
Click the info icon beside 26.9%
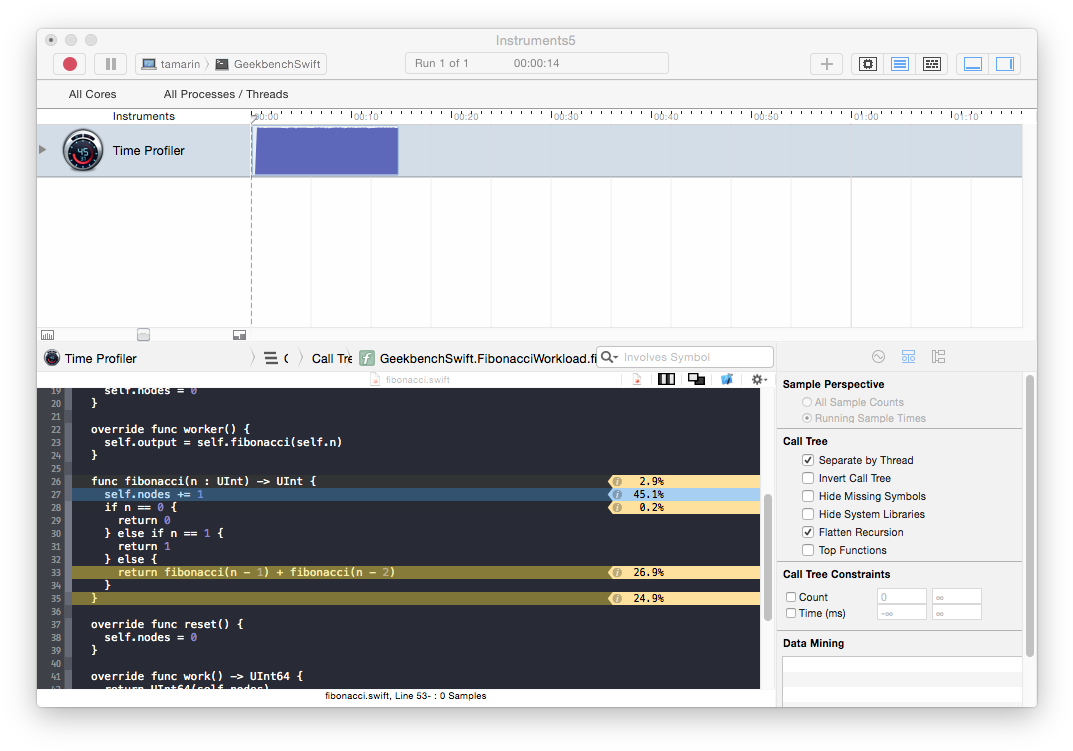pyautogui.click(x=617, y=572)
